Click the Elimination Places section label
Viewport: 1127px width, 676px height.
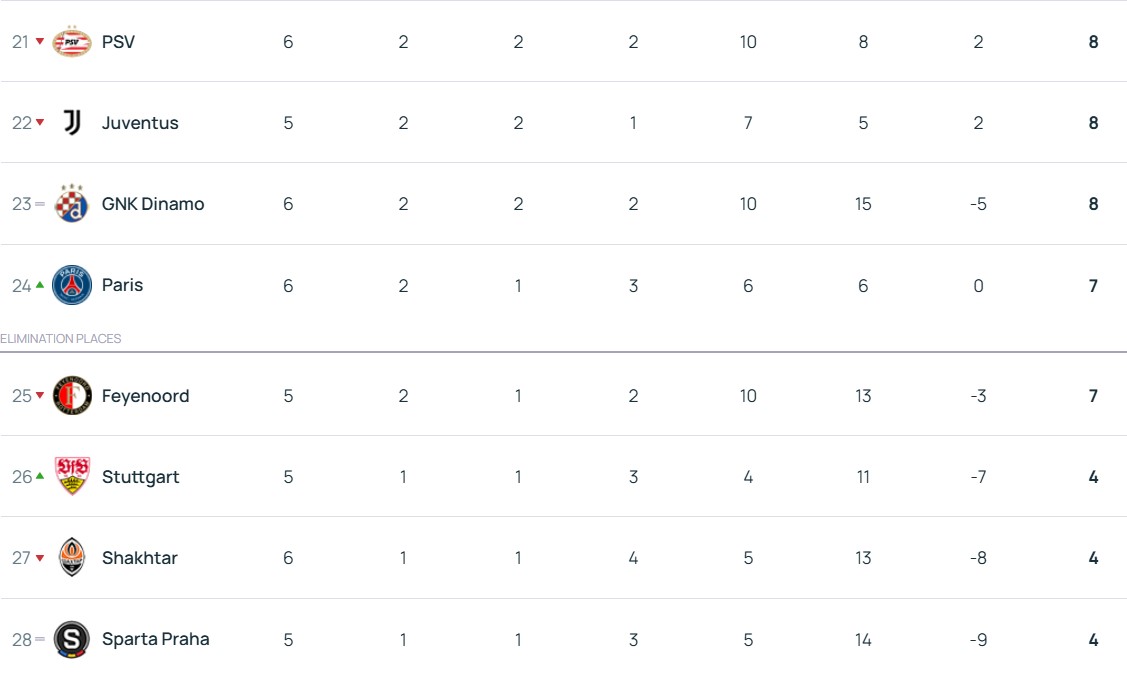(x=61, y=339)
